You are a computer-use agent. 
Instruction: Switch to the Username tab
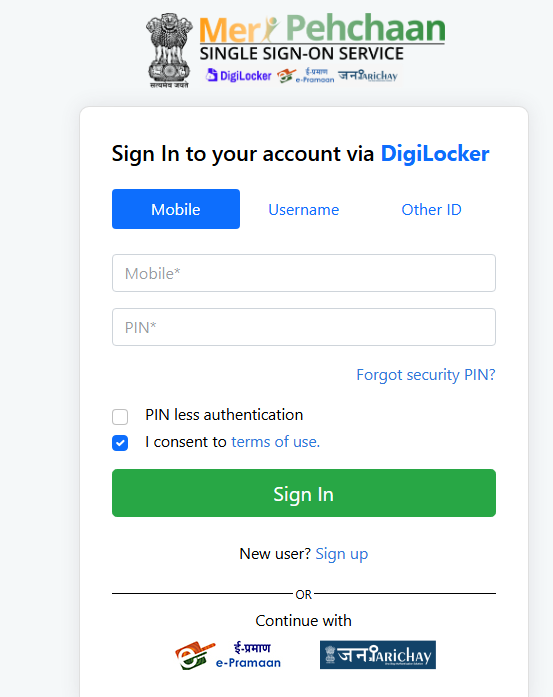[x=304, y=209]
